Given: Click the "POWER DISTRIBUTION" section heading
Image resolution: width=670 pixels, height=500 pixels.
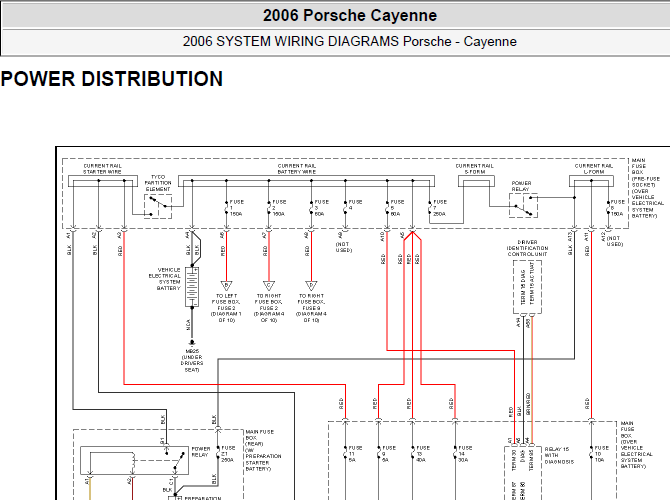Looking at the screenshot, I should point(112,79).
